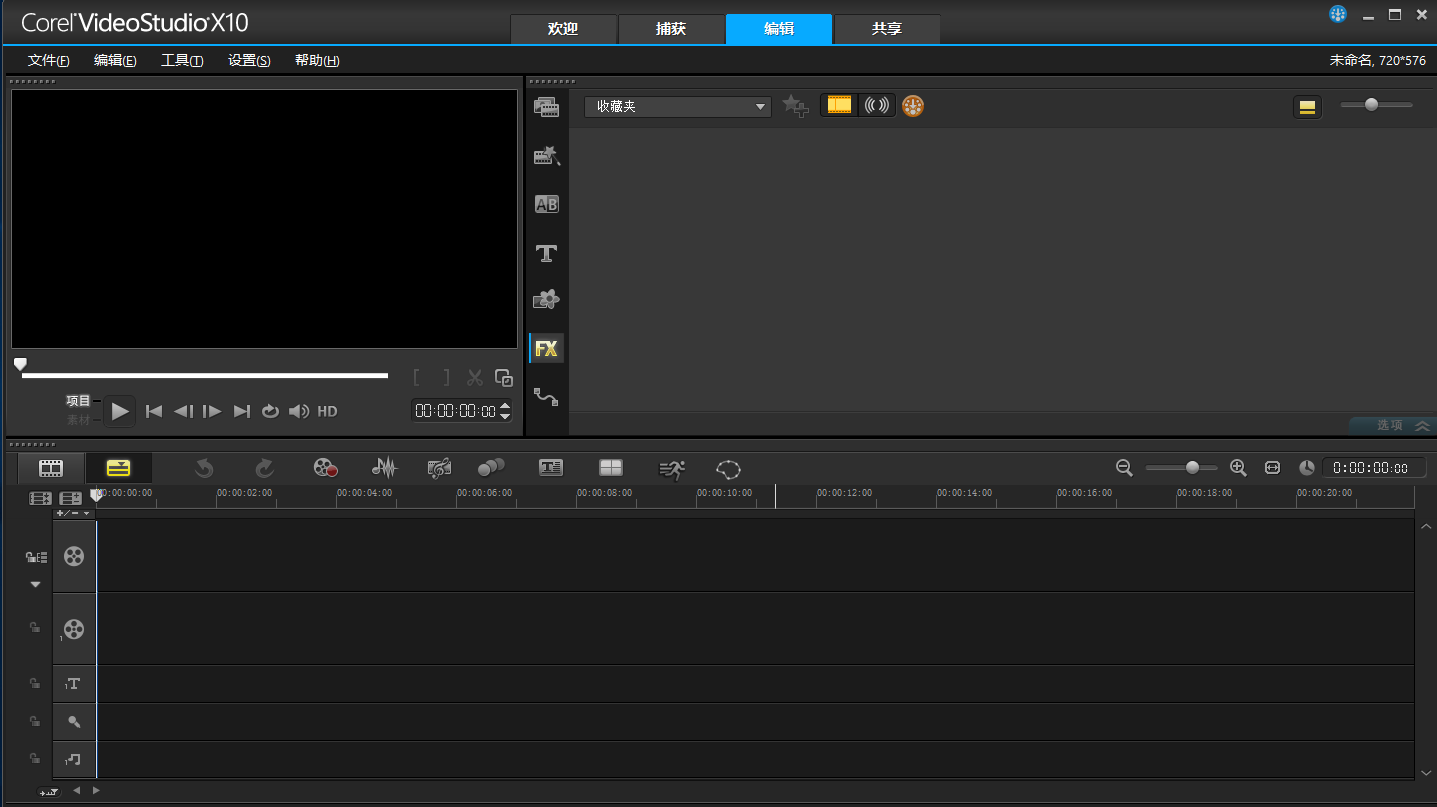Open the 设置(S) menu
The height and width of the screenshot is (807, 1437).
pos(249,60)
